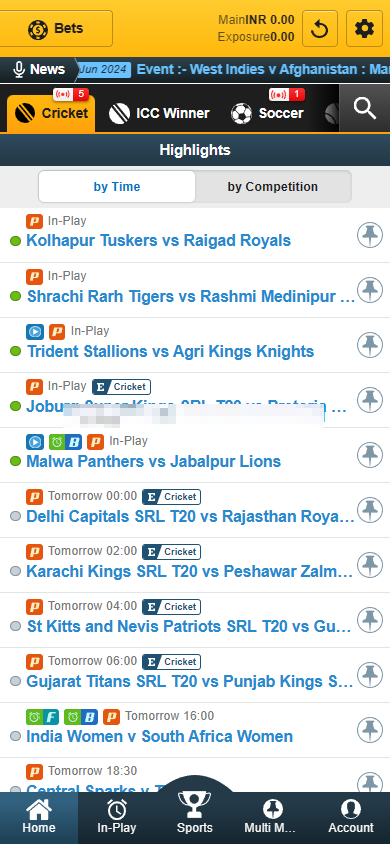Open live stream icon for Trident Stallions match
The width and height of the screenshot is (390, 844).
(35, 332)
